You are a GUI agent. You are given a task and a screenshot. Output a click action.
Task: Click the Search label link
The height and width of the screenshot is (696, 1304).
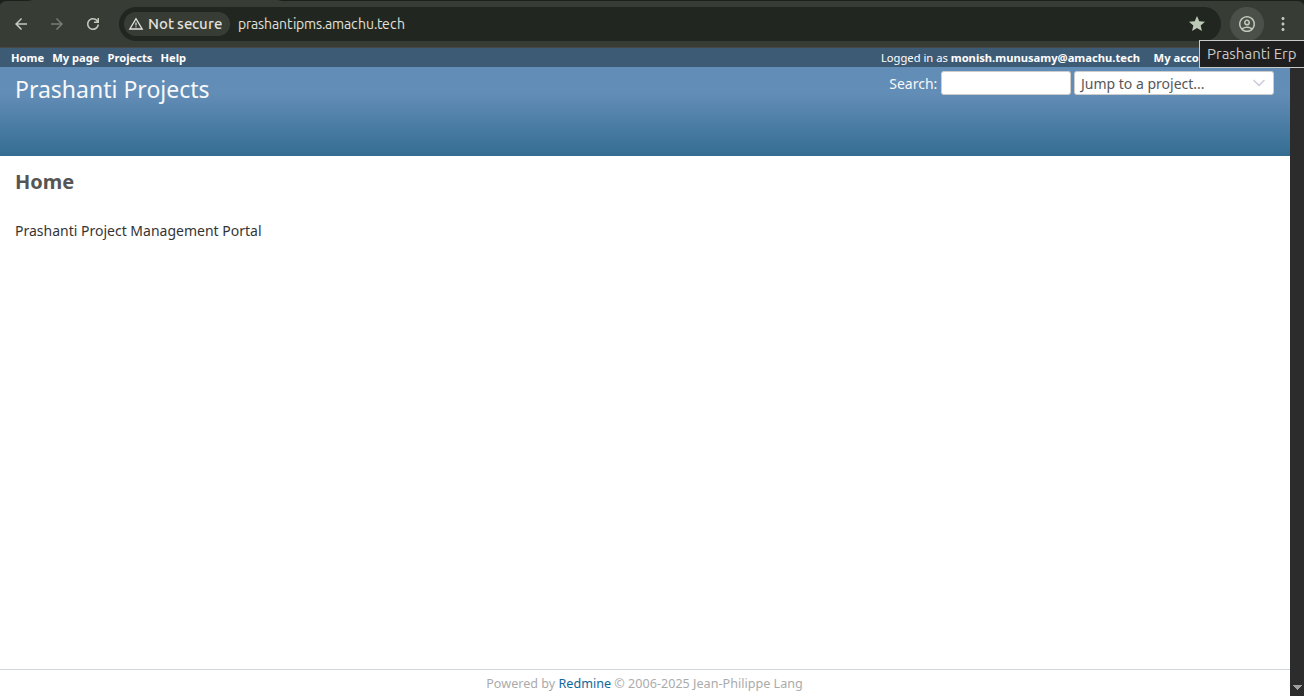point(912,84)
